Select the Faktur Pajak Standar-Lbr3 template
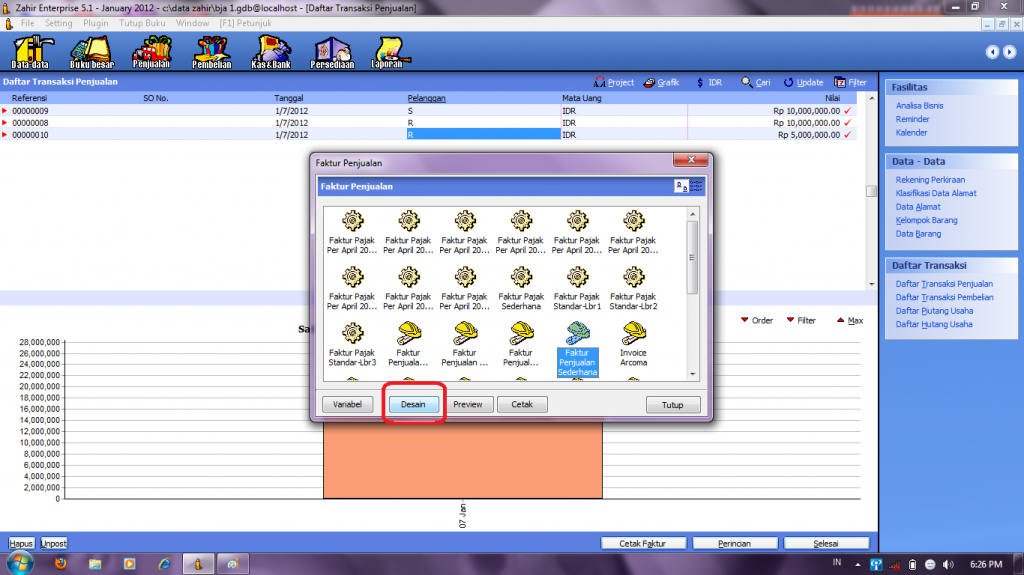1024x575 pixels. (353, 344)
